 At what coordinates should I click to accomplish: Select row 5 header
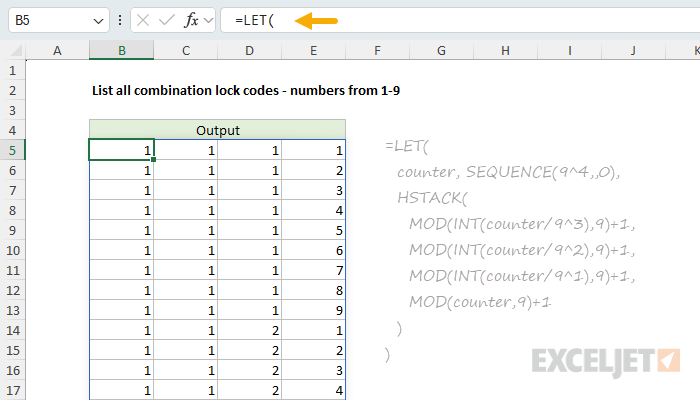pyautogui.click(x=12, y=150)
